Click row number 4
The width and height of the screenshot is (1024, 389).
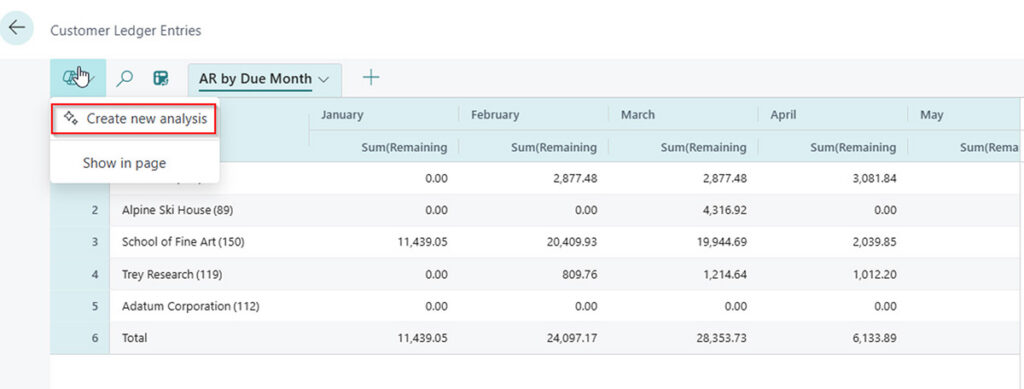(x=95, y=274)
